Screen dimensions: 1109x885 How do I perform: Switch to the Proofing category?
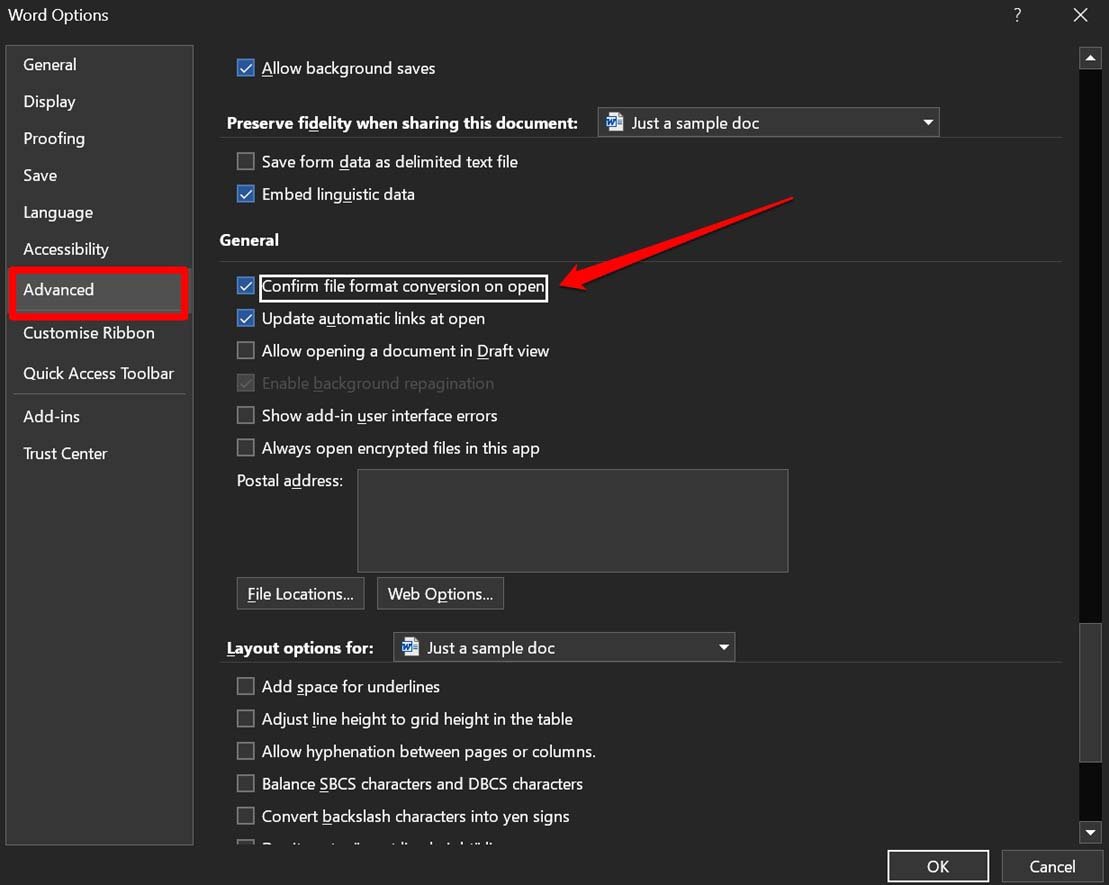pos(99,139)
